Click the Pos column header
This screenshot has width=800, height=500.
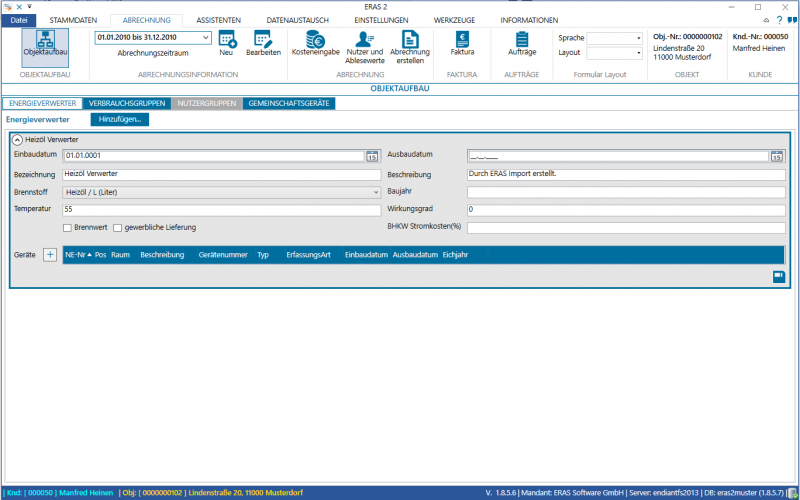(x=101, y=255)
